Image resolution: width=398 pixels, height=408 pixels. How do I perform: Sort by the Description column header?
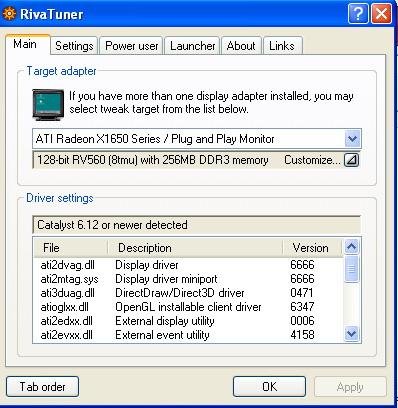pyautogui.click(x=195, y=248)
